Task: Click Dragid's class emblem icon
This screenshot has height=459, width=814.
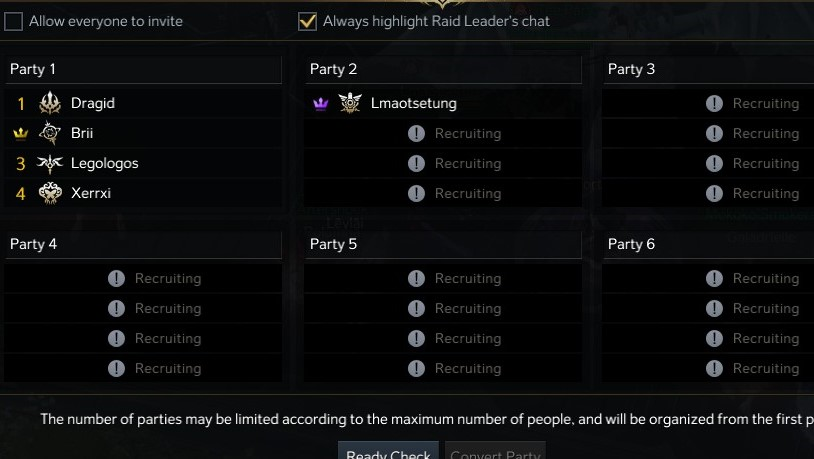Action: (50, 103)
